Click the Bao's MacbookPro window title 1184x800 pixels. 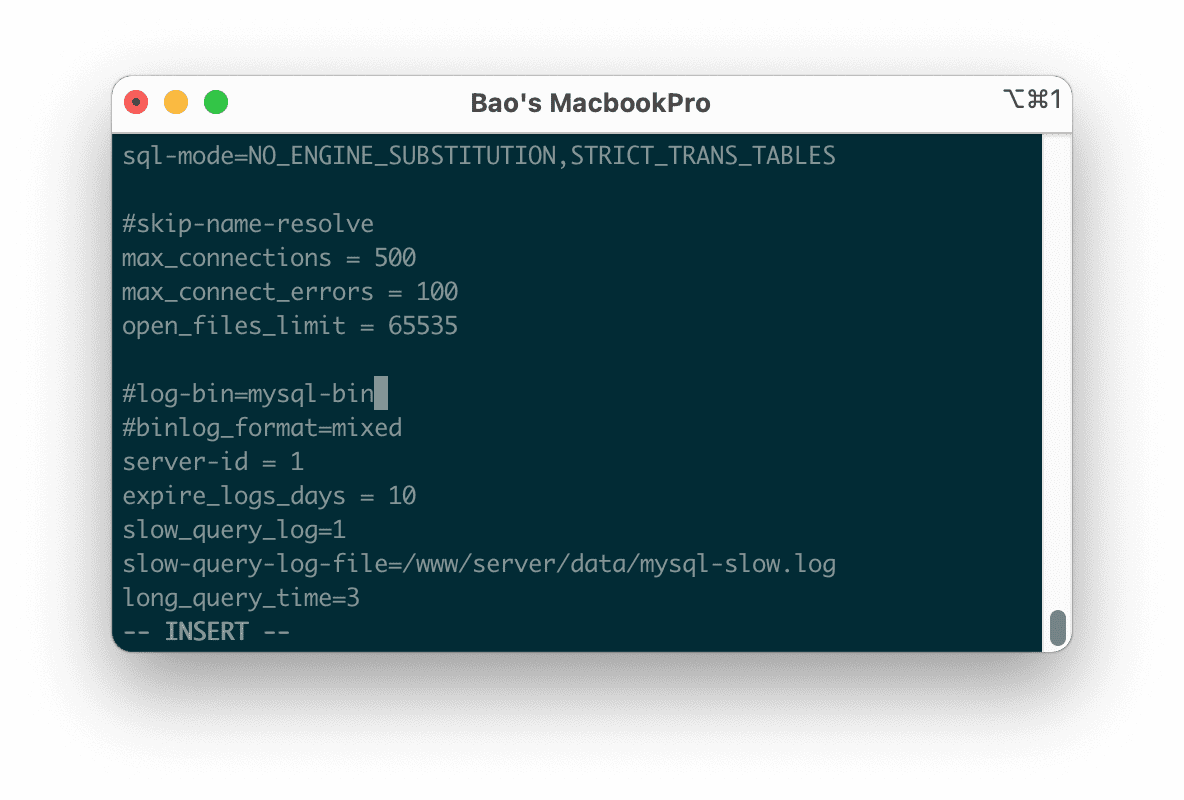590,103
